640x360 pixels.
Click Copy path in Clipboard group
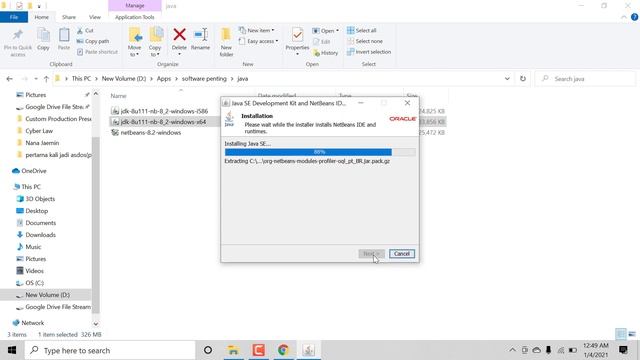click(x=93, y=41)
